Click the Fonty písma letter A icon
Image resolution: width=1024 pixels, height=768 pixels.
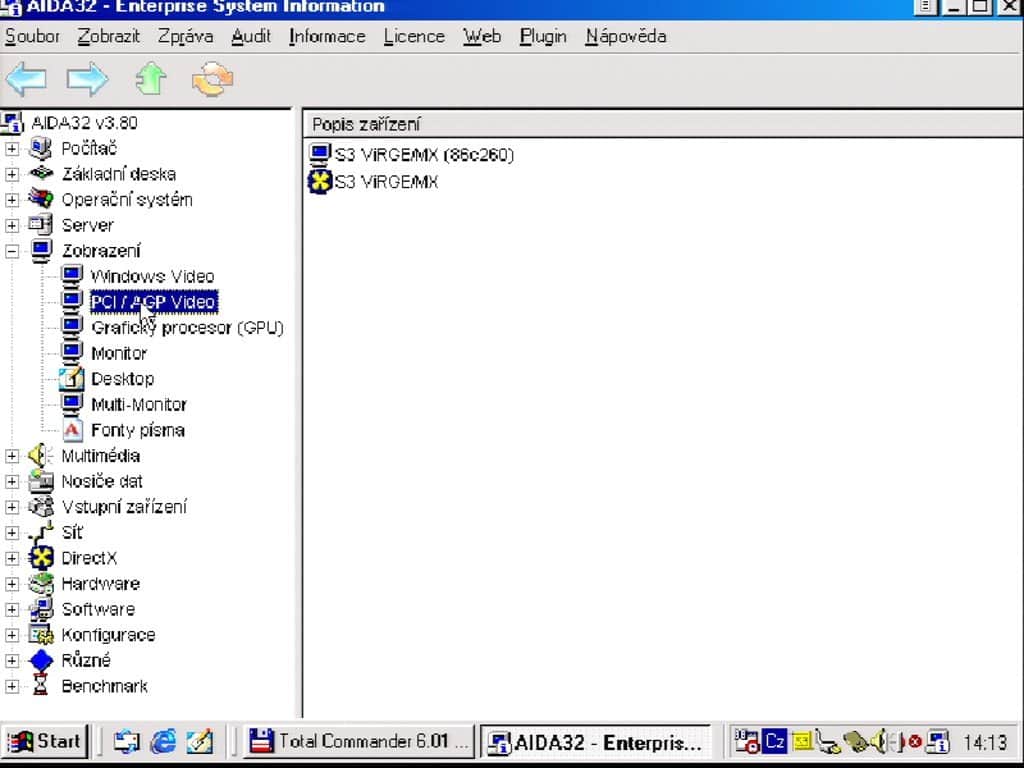point(72,430)
